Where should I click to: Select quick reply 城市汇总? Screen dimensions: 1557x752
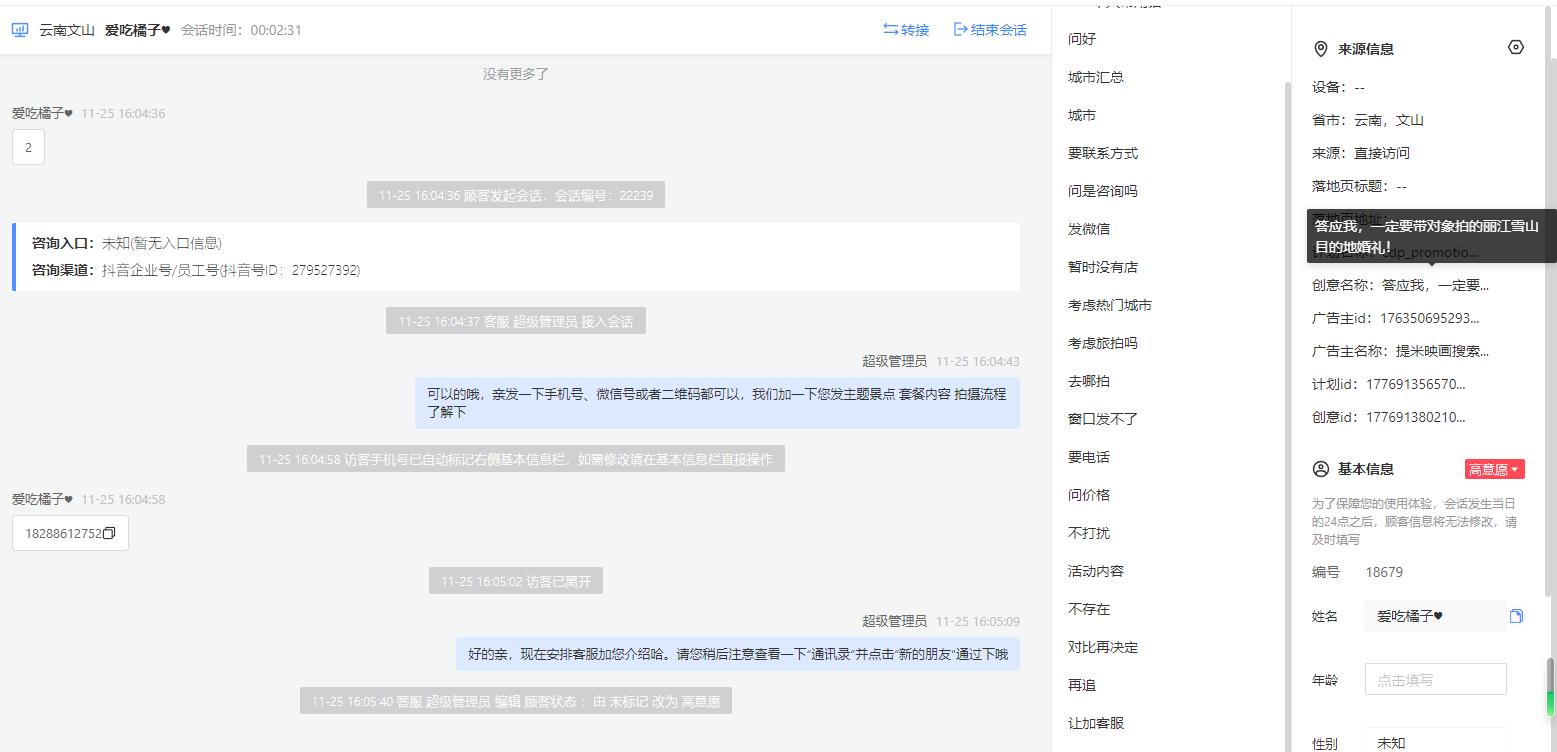(1096, 77)
